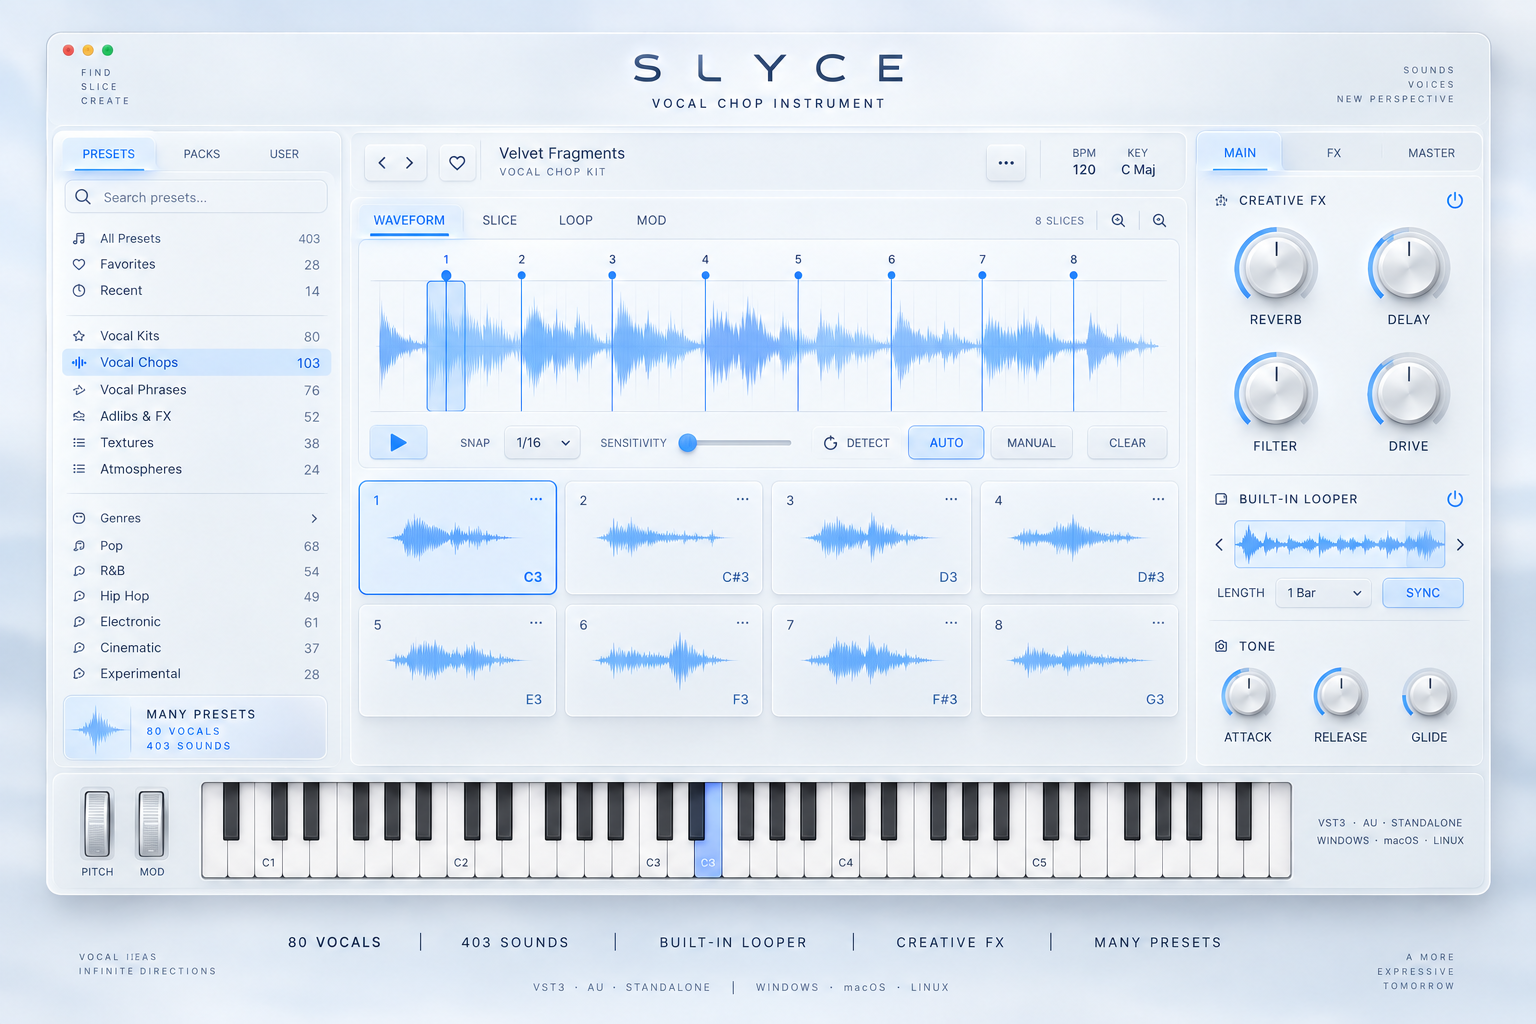The width and height of the screenshot is (1536, 1024).
Task: Click the Clear slices button
Action: pos(1127,443)
